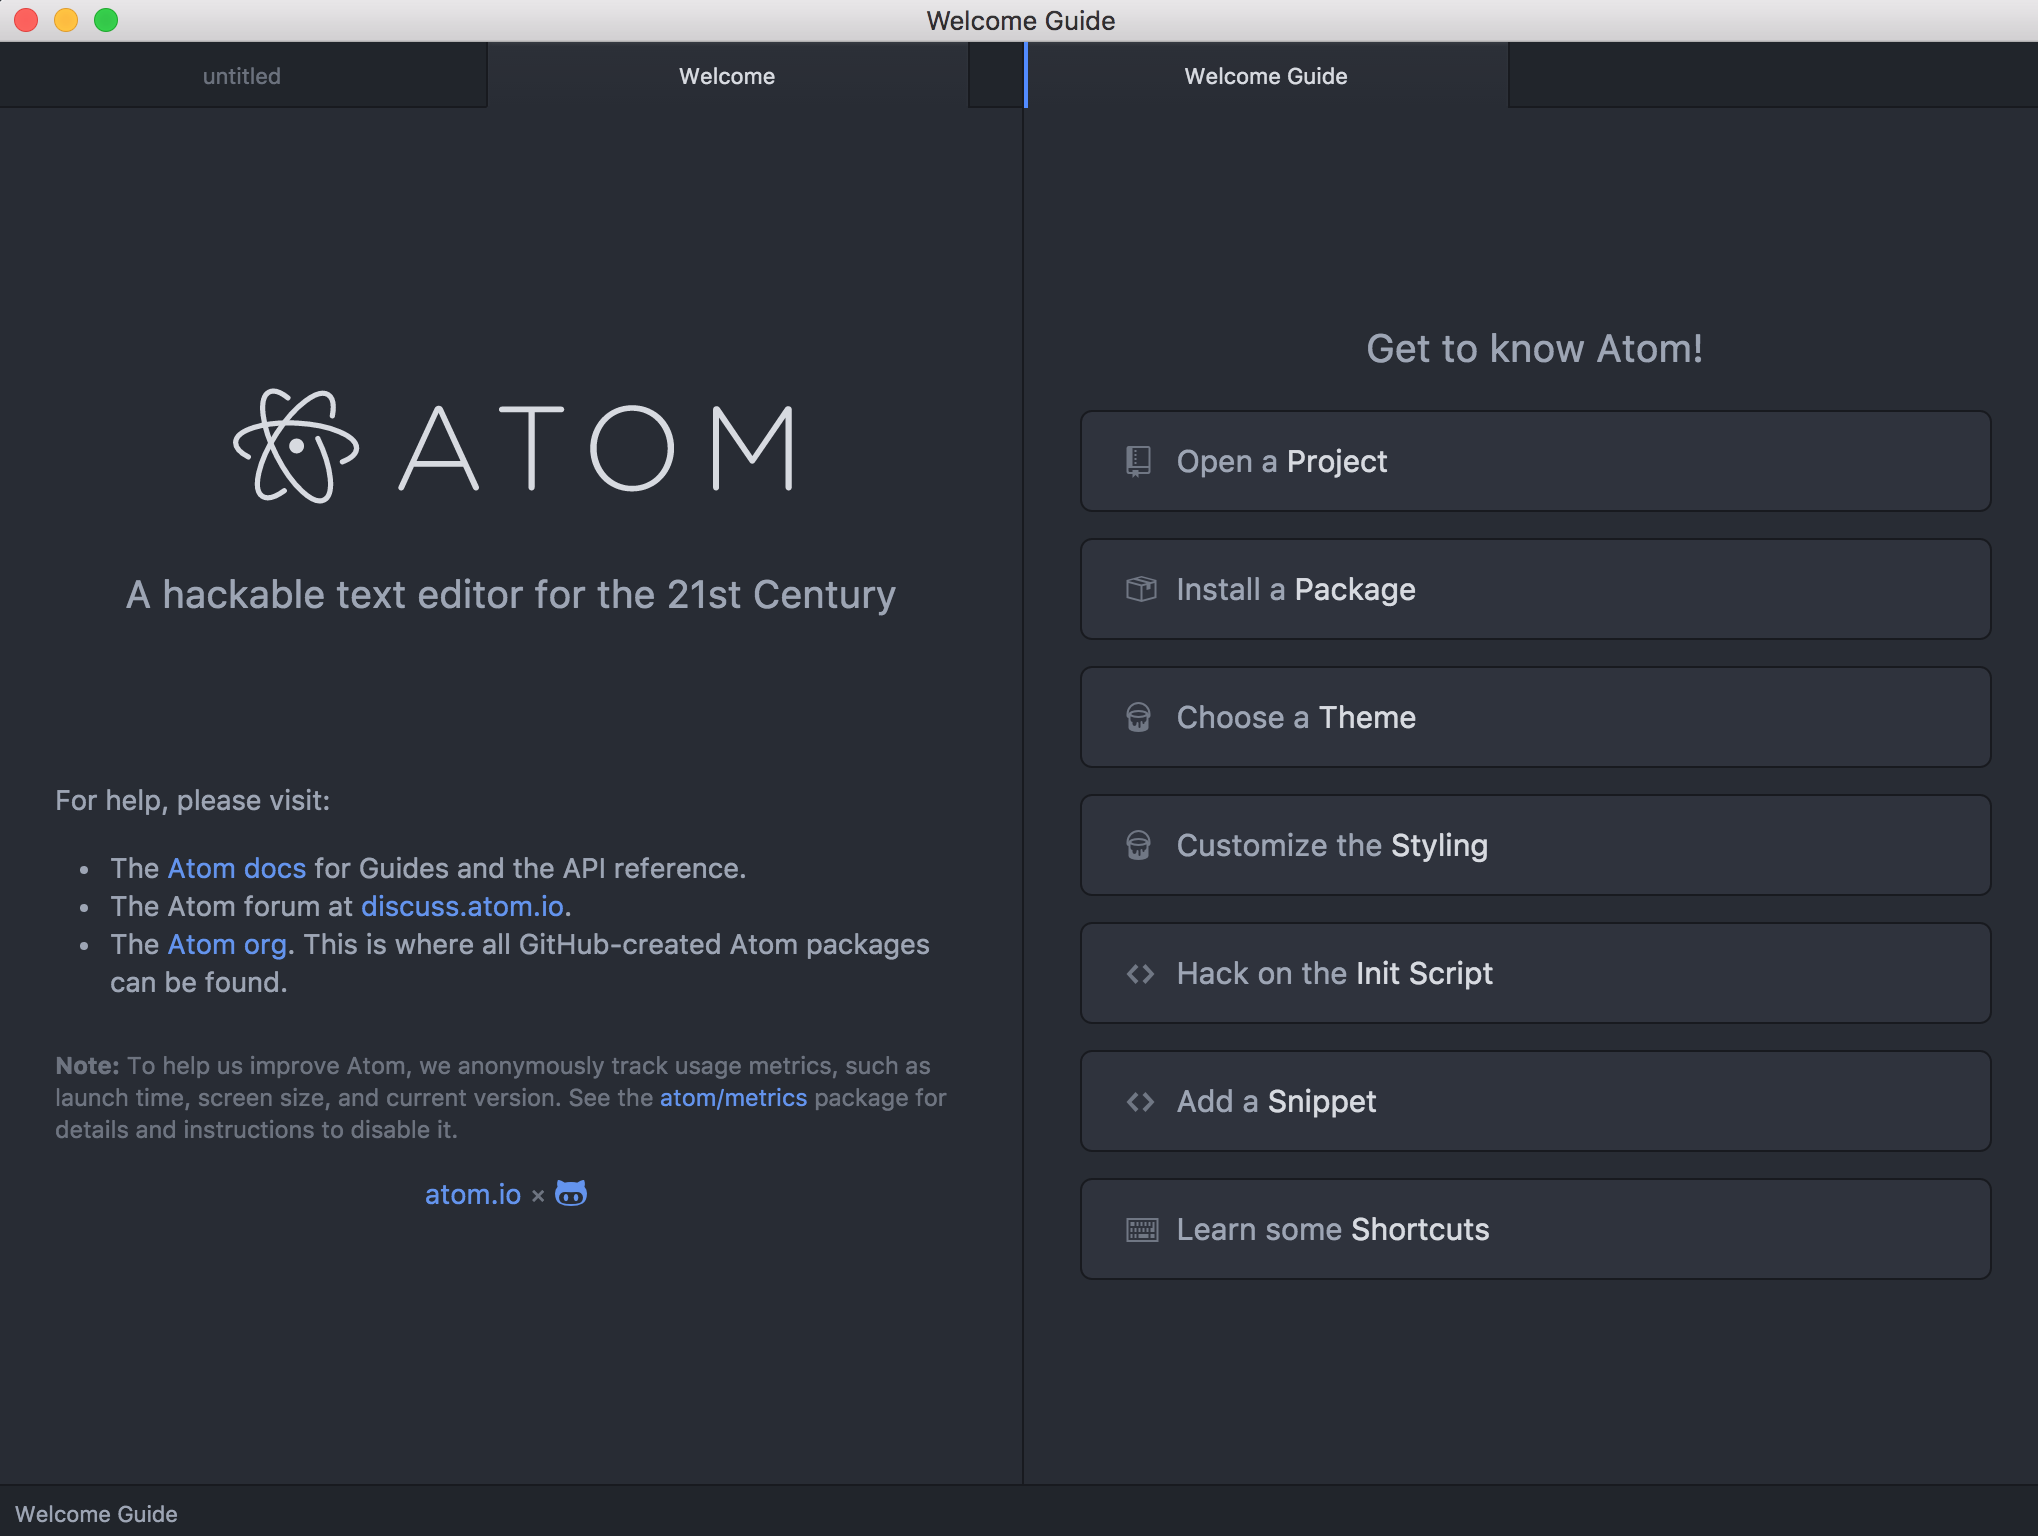This screenshot has height=1536, width=2038.
Task: Visit the discuss.atom.io forum link
Action: click(x=462, y=906)
